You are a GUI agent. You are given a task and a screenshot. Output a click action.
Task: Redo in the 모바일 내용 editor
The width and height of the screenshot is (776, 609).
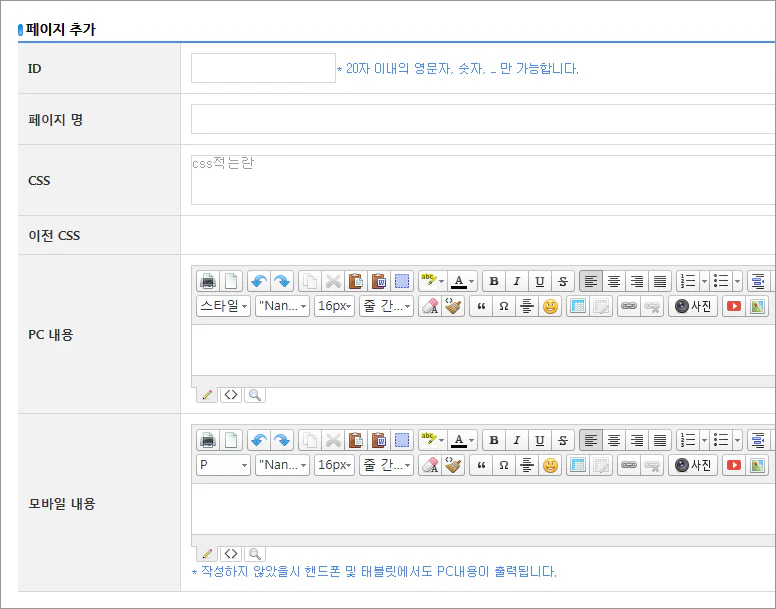[282, 440]
